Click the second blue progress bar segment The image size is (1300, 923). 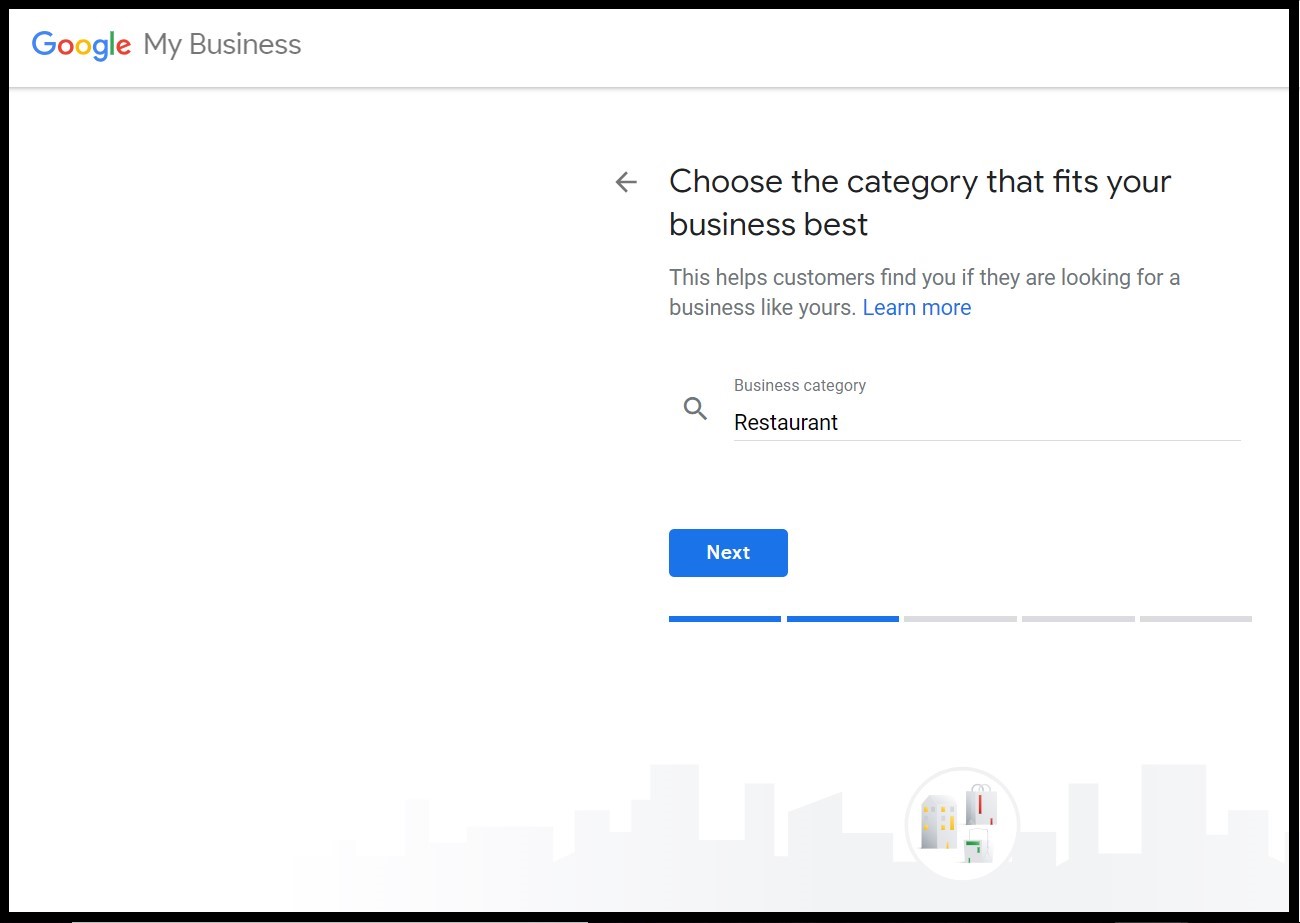842,619
